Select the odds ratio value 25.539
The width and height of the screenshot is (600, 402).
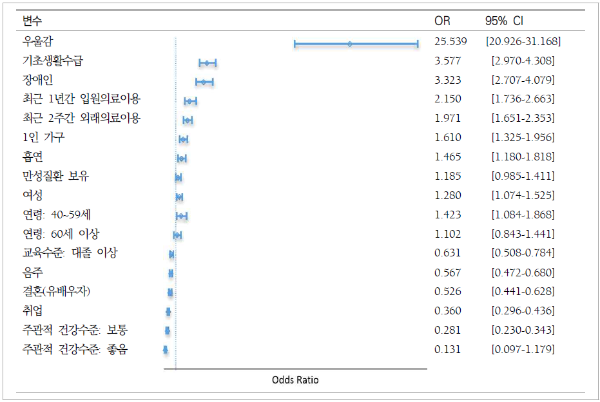click(453, 42)
